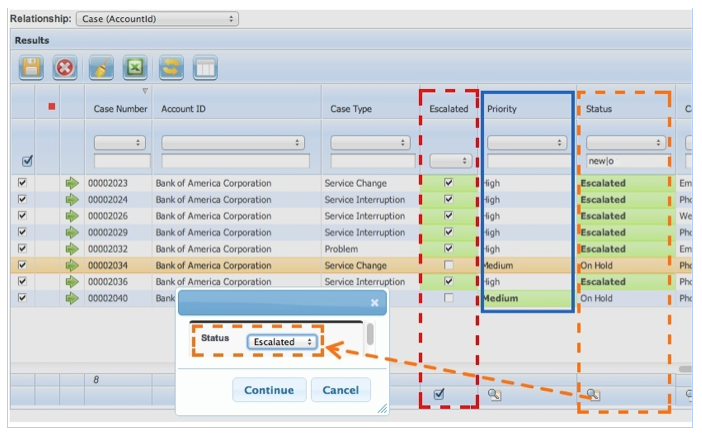Uncheck the row selector for case 00002034
This screenshot has width=702, height=437.
(22, 265)
